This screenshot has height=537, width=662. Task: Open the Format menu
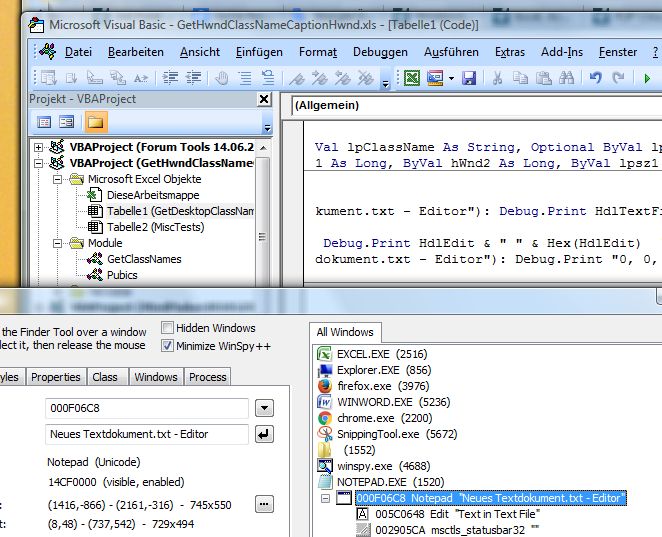(317, 52)
